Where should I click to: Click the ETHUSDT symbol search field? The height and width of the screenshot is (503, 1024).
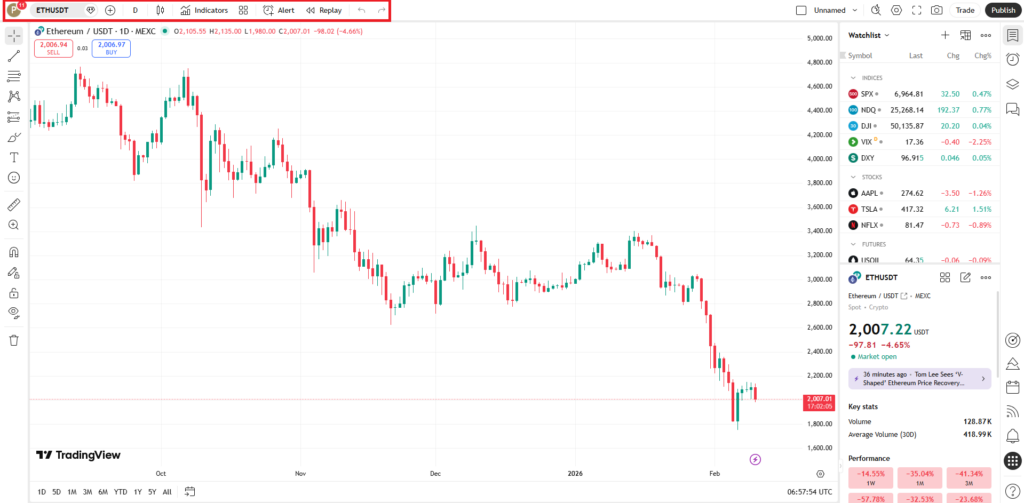(x=52, y=10)
